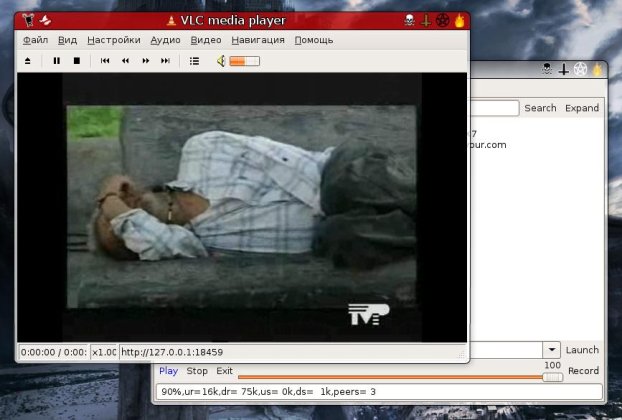Open the channel dropdown arrow near Launch
This screenshot has height=420, width=622.
551,350
